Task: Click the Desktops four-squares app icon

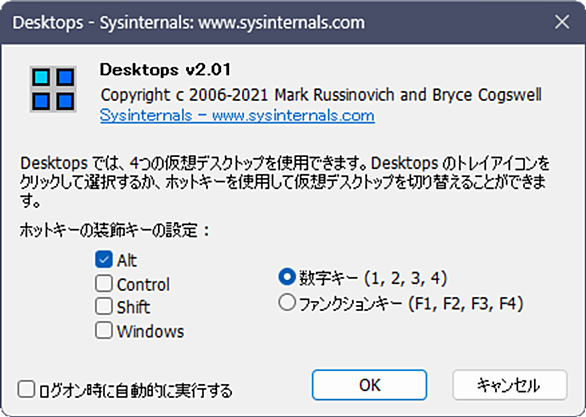Action: point(53,89)
